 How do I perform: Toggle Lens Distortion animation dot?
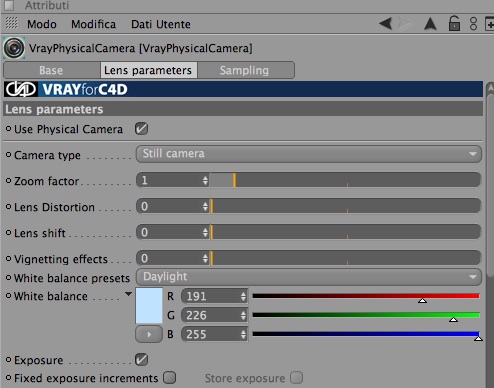click(x=8, y=207)
